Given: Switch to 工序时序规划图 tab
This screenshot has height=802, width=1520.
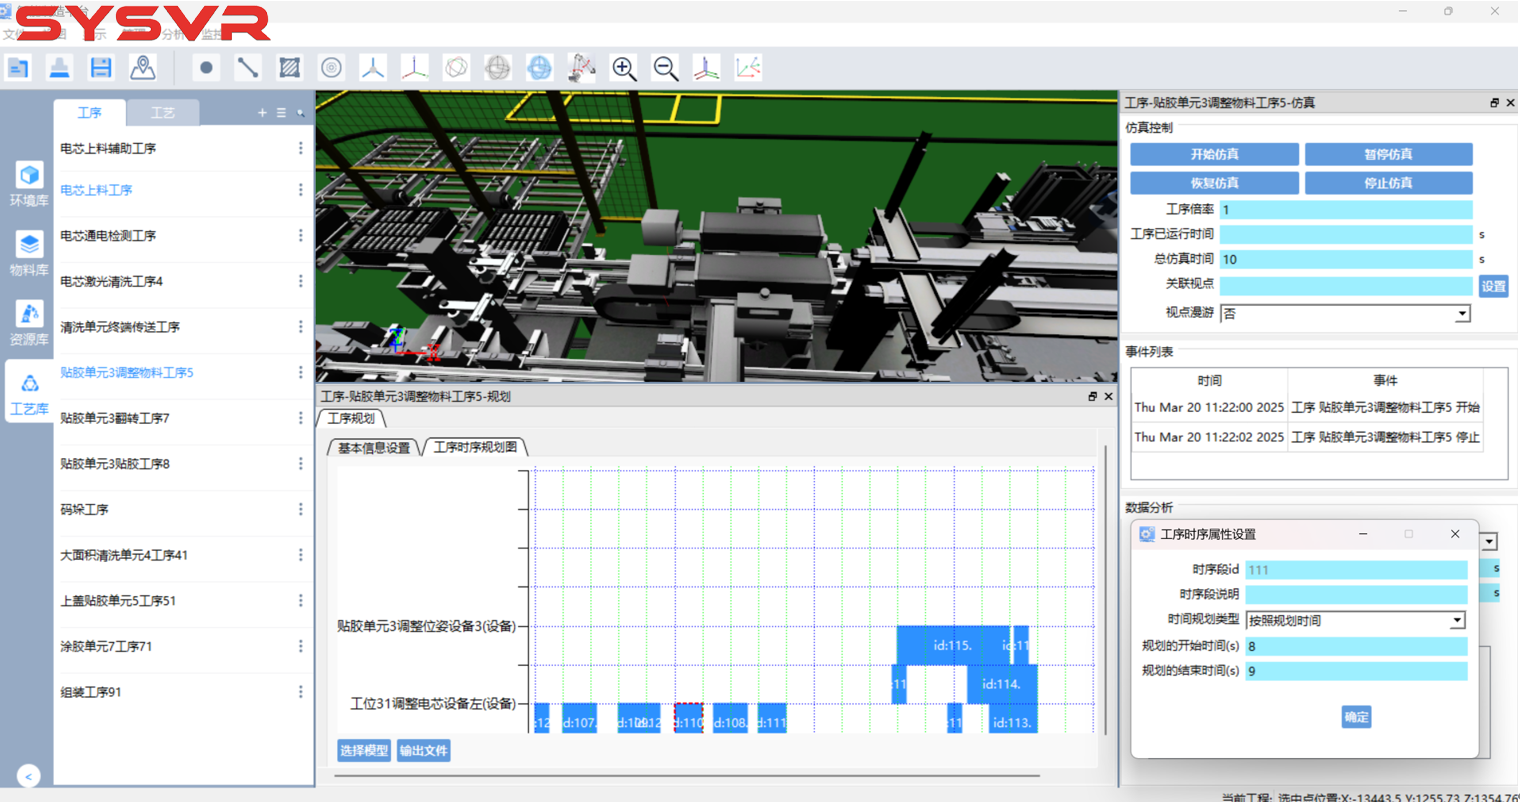Looking at the screenshot, I should [x=475, y=447].
